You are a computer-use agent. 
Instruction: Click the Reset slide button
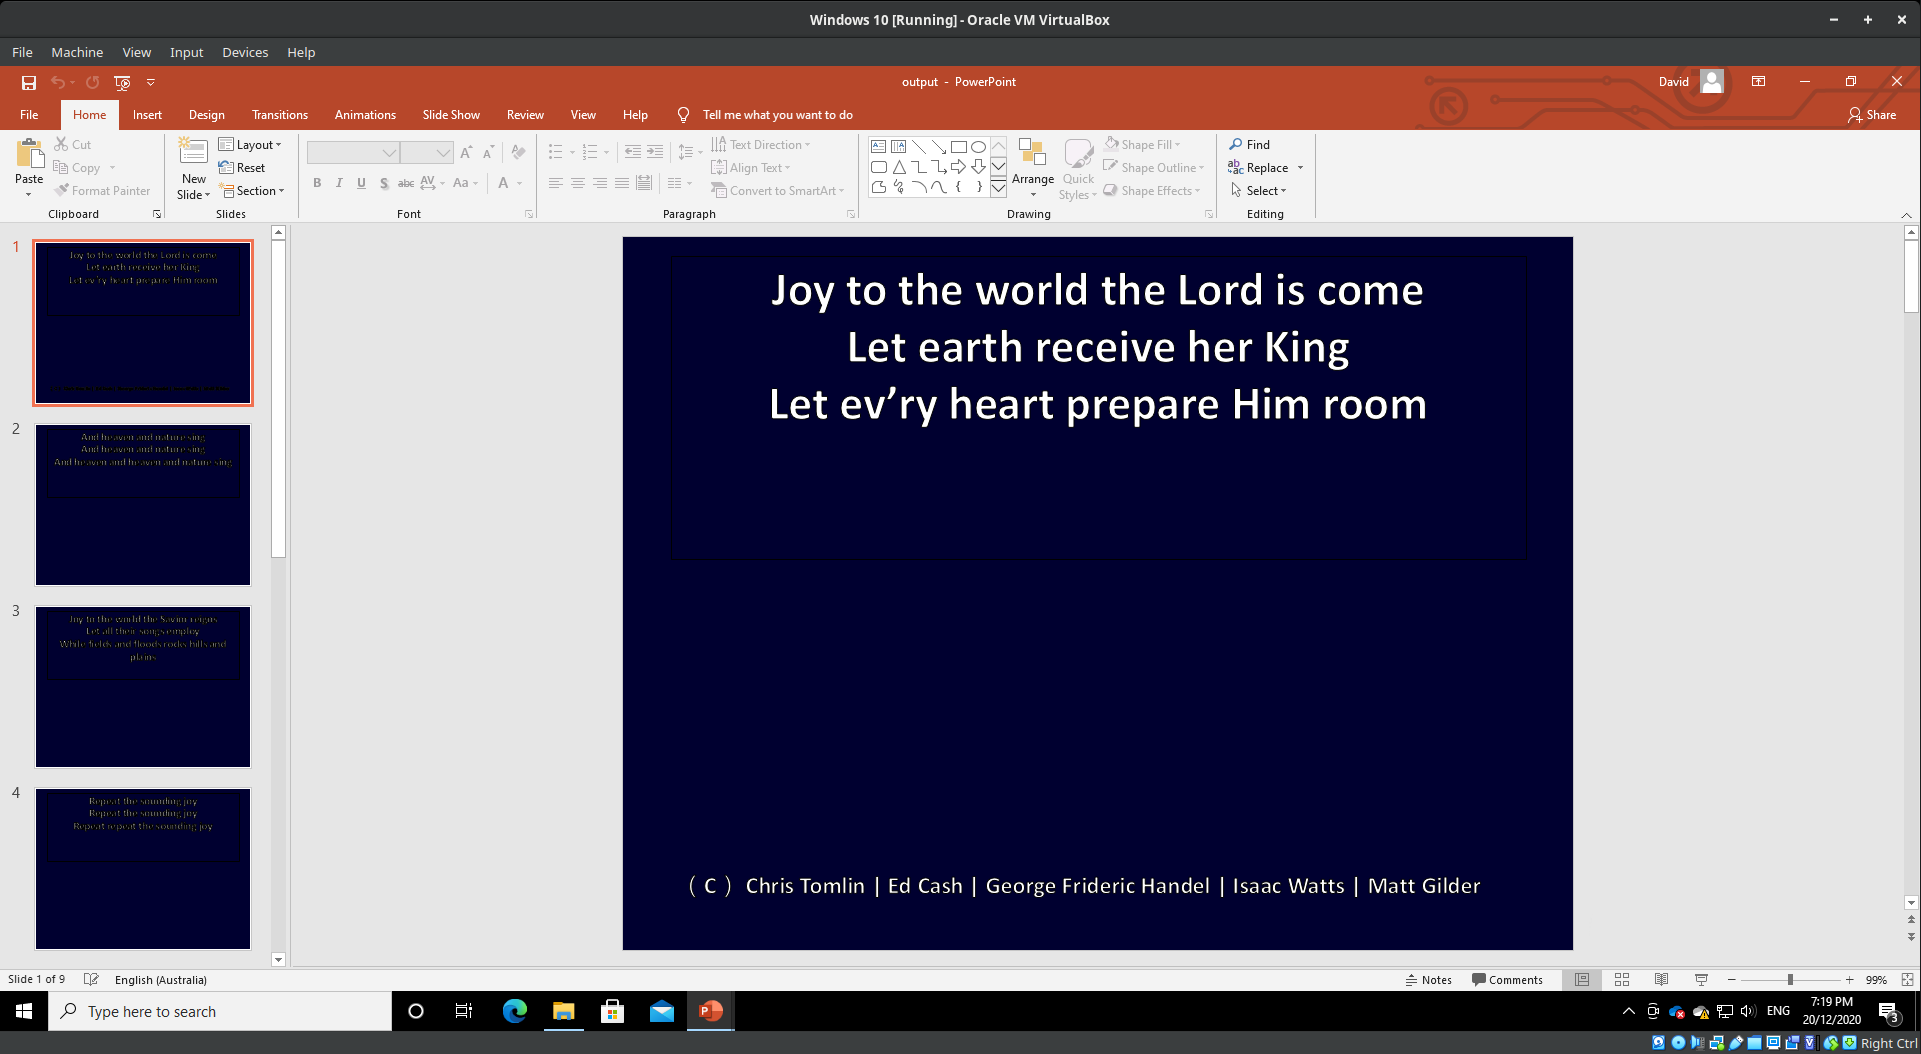click(x=242, y=168)
